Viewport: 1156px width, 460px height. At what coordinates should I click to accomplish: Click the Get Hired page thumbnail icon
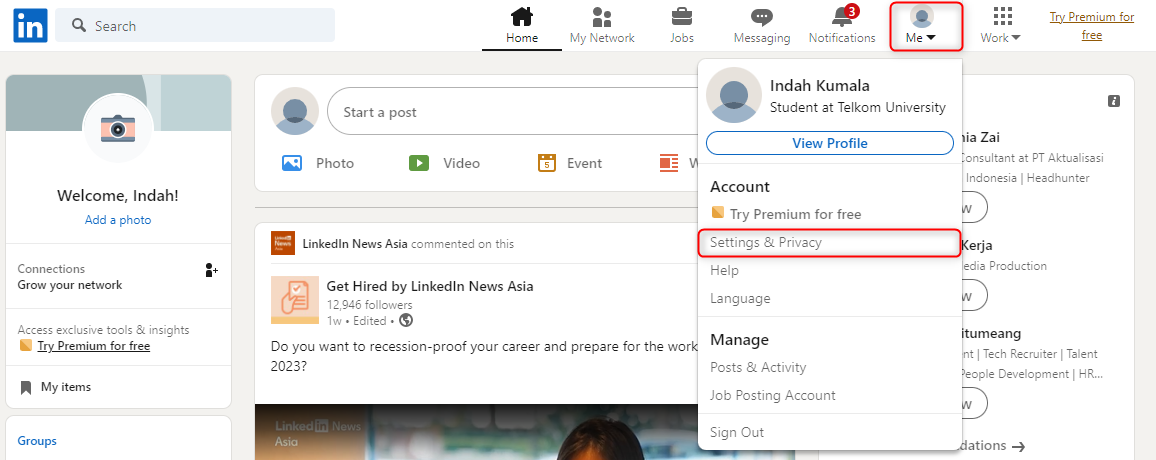click(294, 300)
